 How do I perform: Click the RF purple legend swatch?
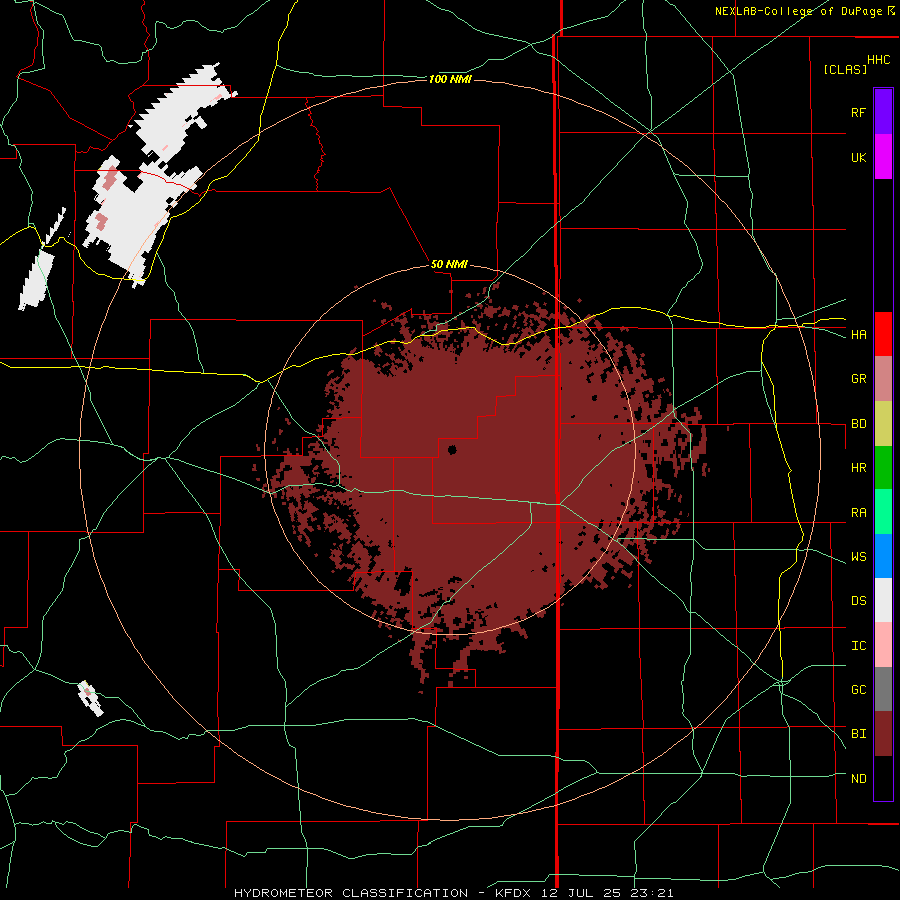883,112
